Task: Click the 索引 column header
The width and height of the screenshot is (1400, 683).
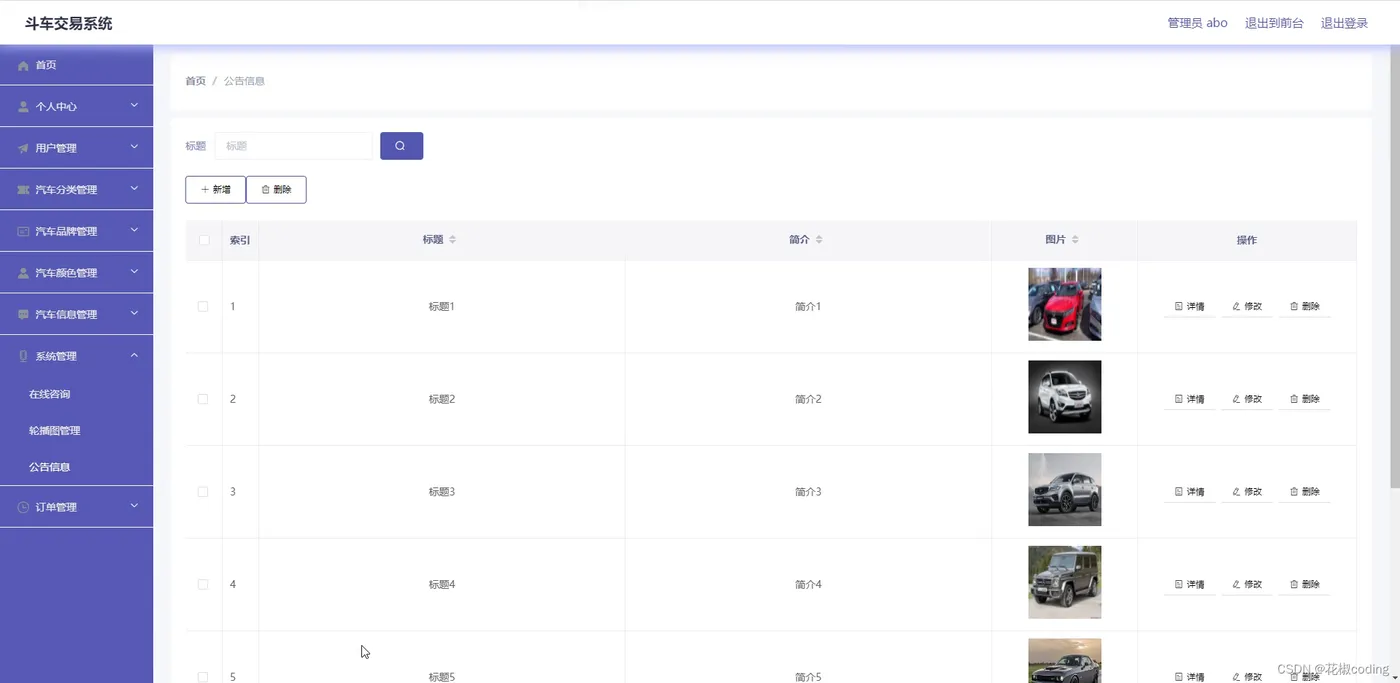Action: point(240,240)
